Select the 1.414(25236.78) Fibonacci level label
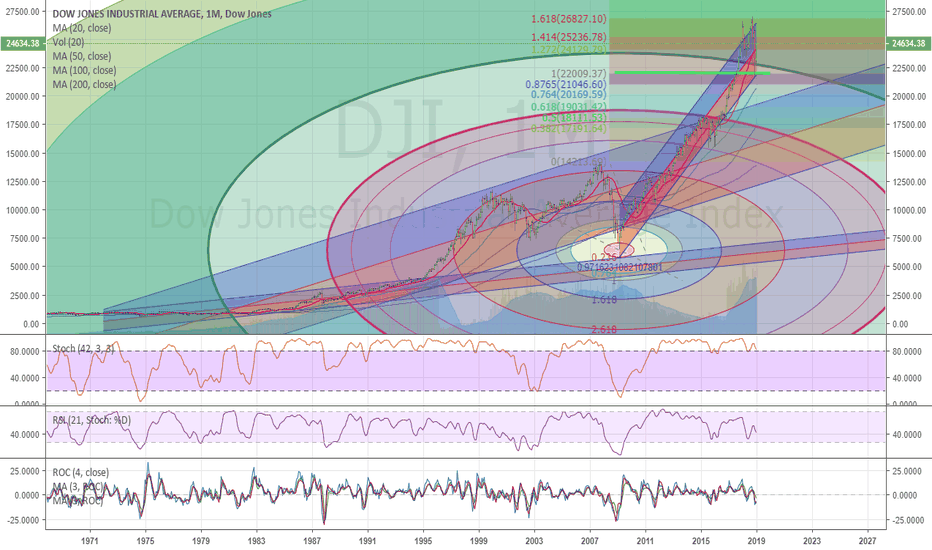Viewport: 932px width, 550px height. pyautogui.click(x=569, y=37)
